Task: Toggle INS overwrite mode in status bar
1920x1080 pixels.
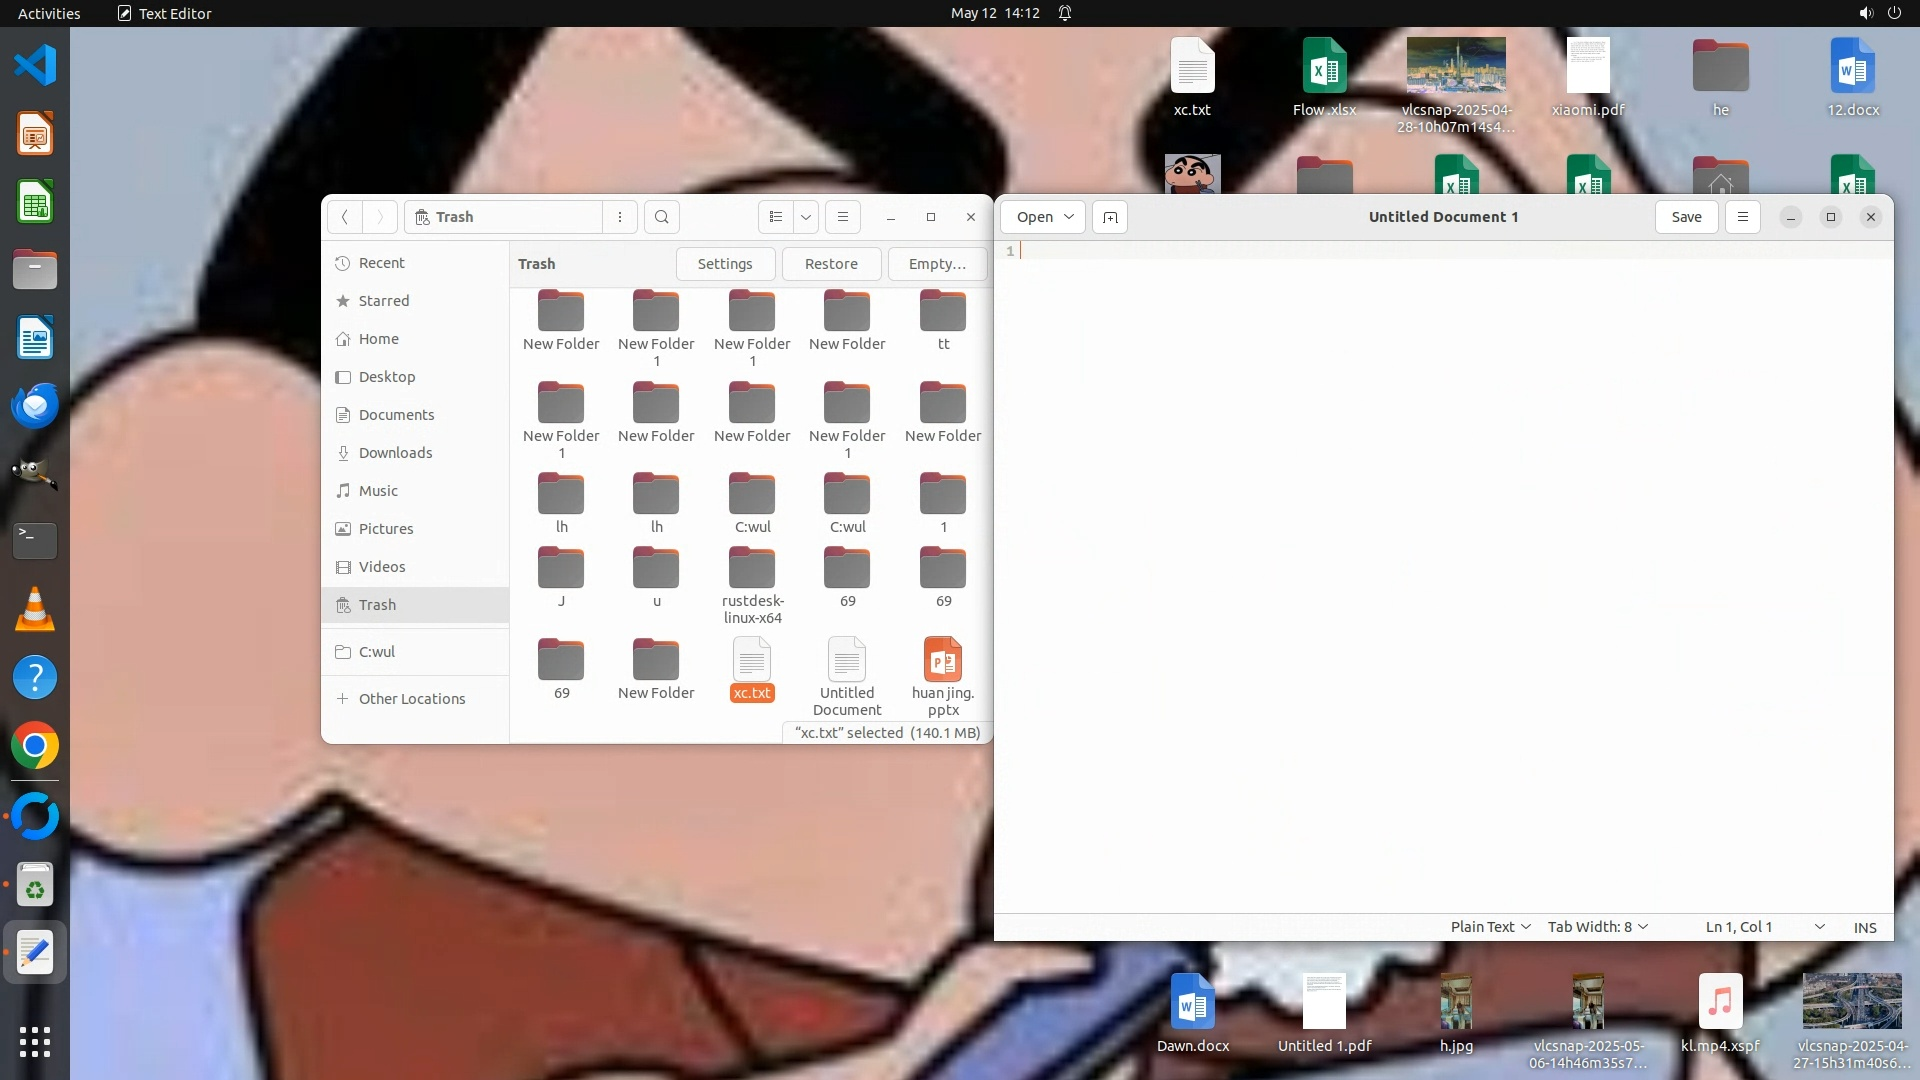Action: point(1865,927)
